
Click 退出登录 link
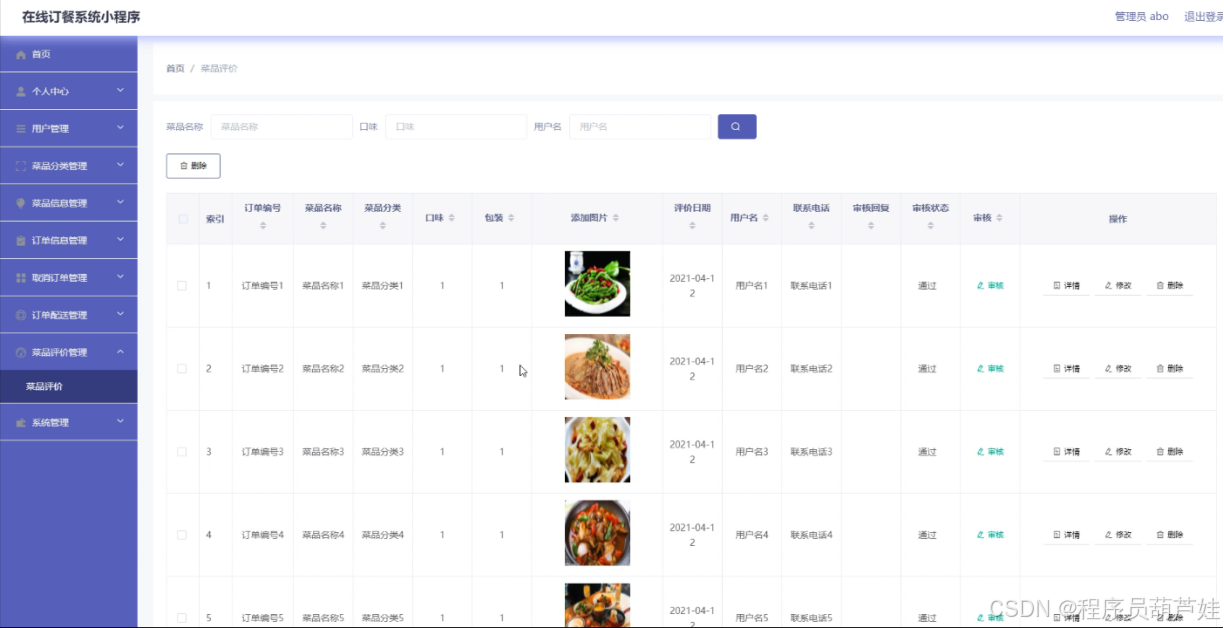[x=1203, y=17]
